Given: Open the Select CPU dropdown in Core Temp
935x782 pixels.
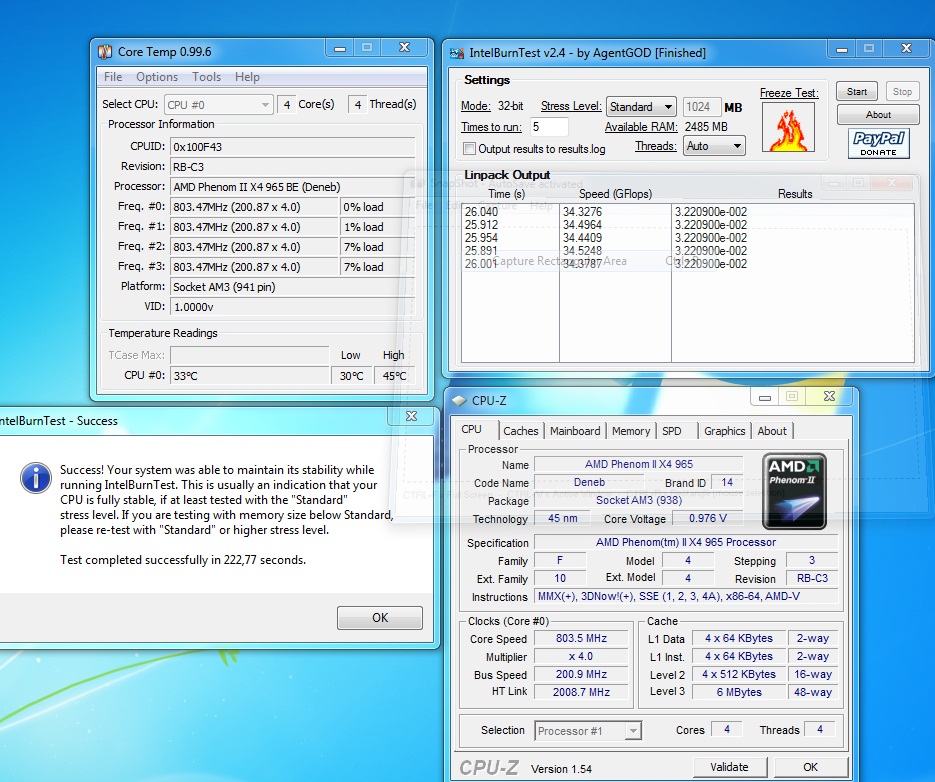Looking at the screenshot, I should click(218, 105).
